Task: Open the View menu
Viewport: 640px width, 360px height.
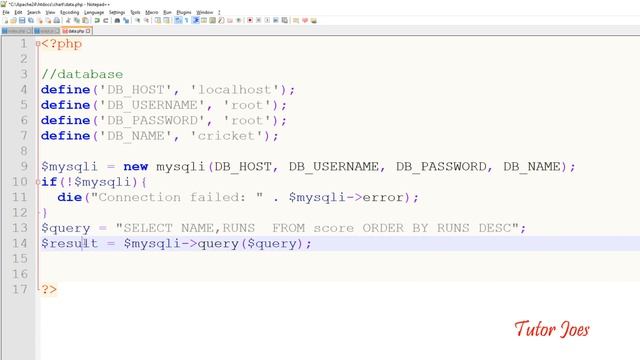Action: point(50,12)
